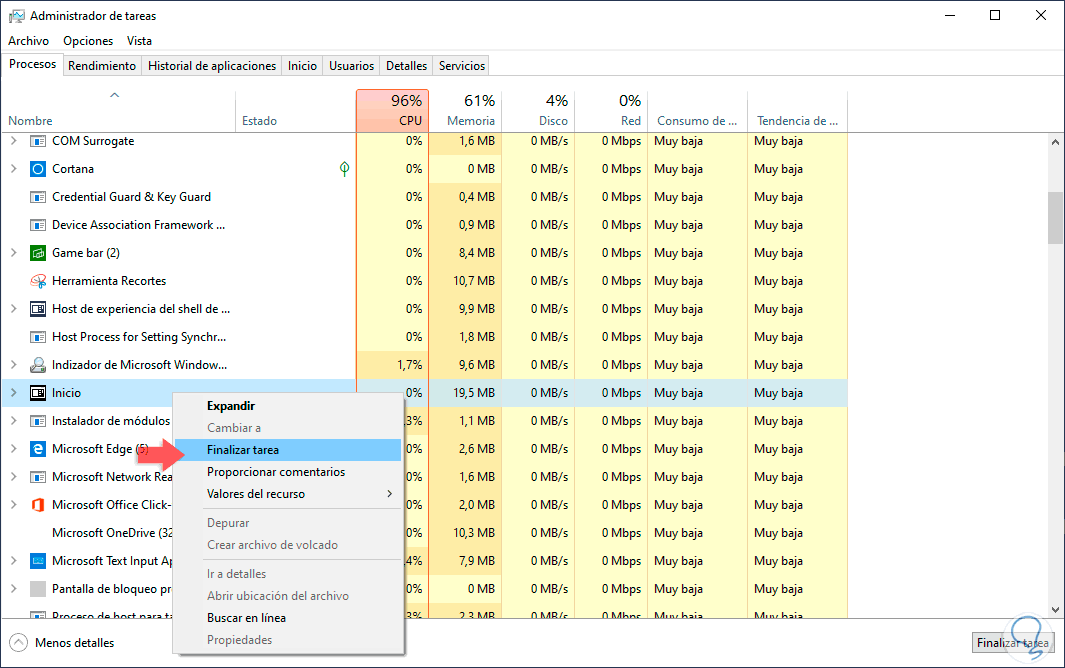The width and height of the screenshot is (1065, 668).
Task: Click the COM Surrogate process icon
Action: 39,141
